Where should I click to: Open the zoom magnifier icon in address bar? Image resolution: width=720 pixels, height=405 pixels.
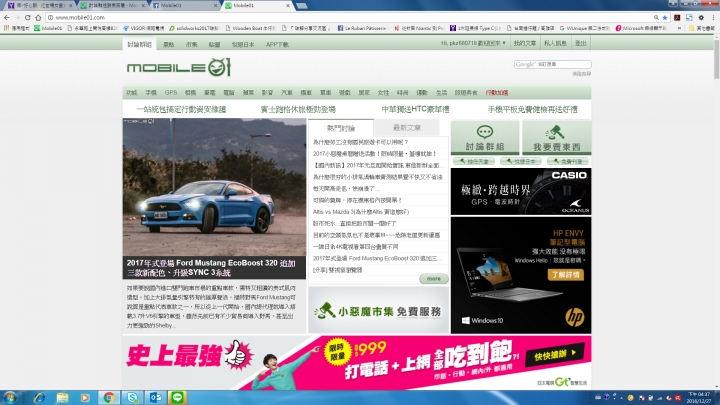(x=656, y=17)
